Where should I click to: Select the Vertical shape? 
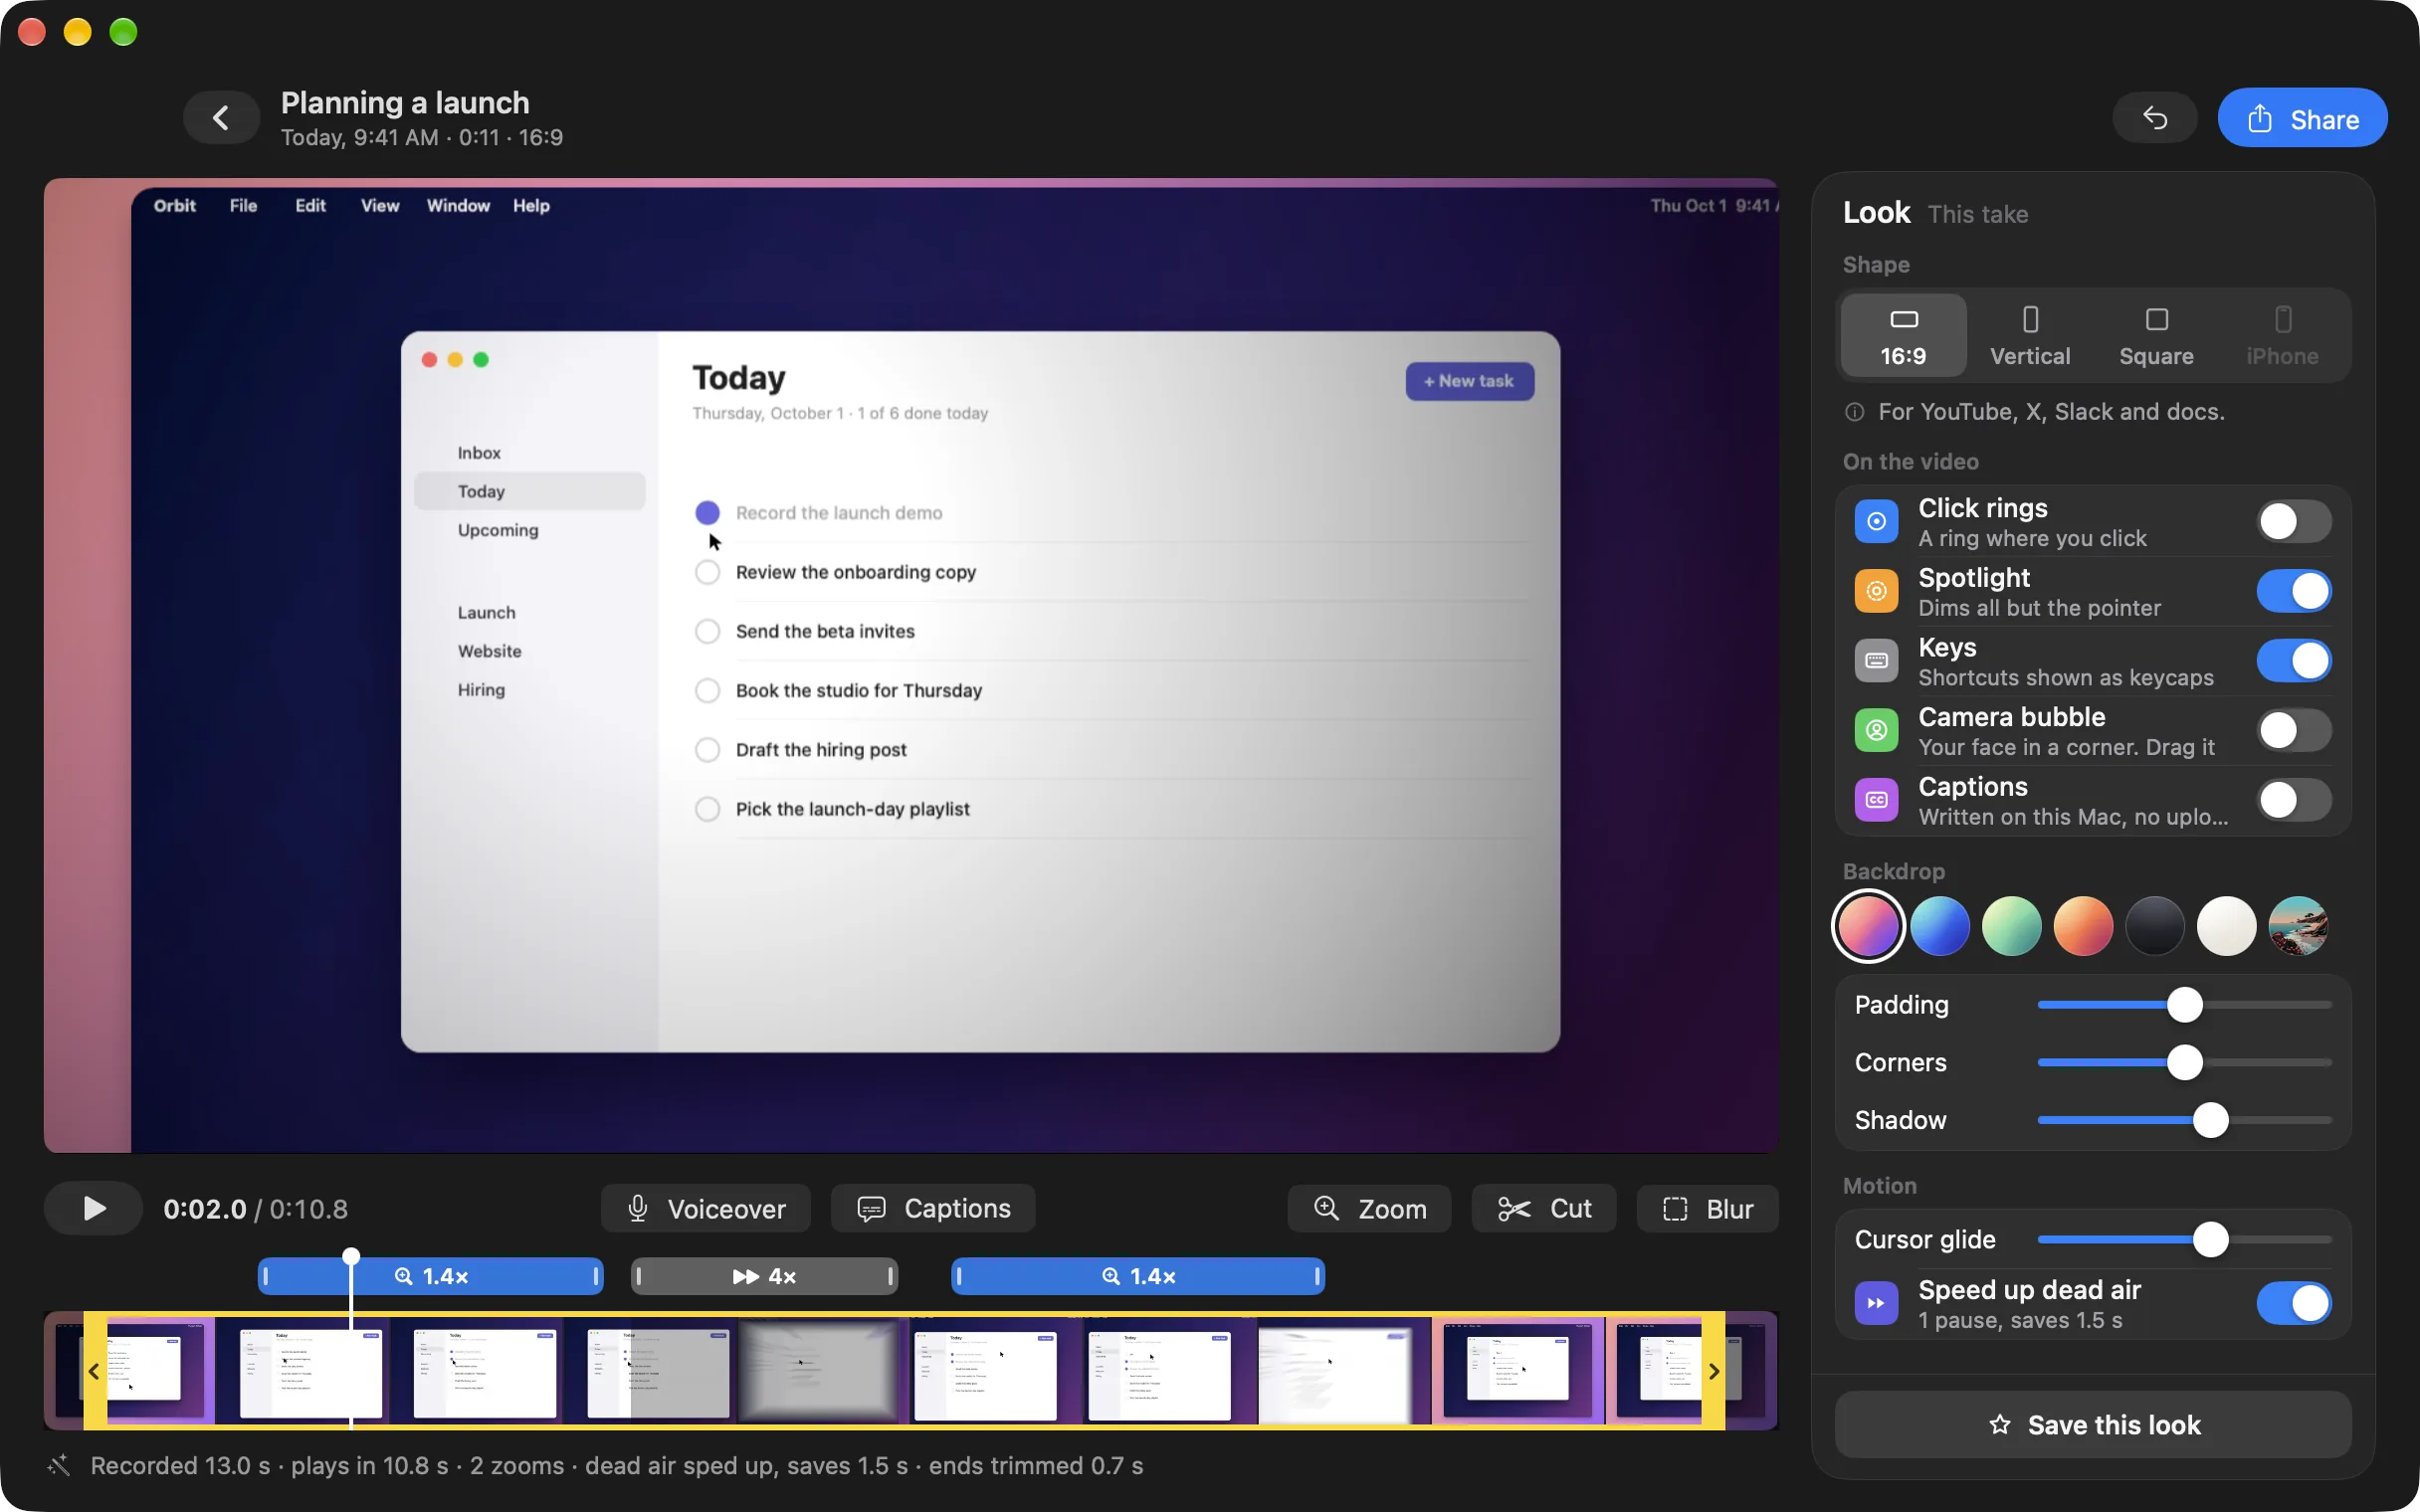tap(2030, 336)
